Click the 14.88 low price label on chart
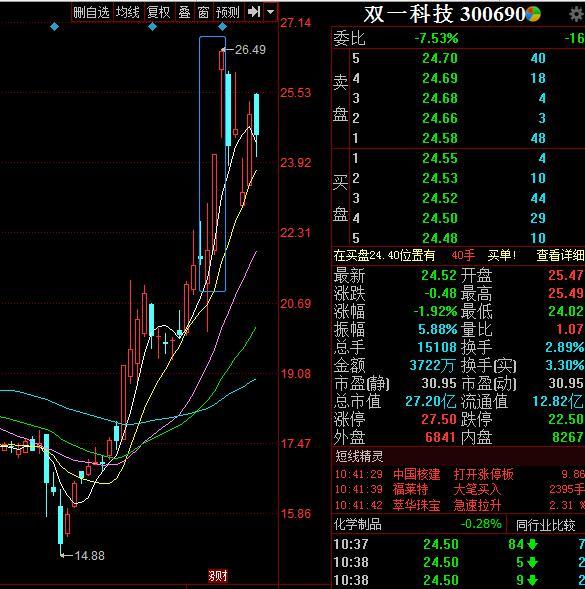 click(89, 556)
